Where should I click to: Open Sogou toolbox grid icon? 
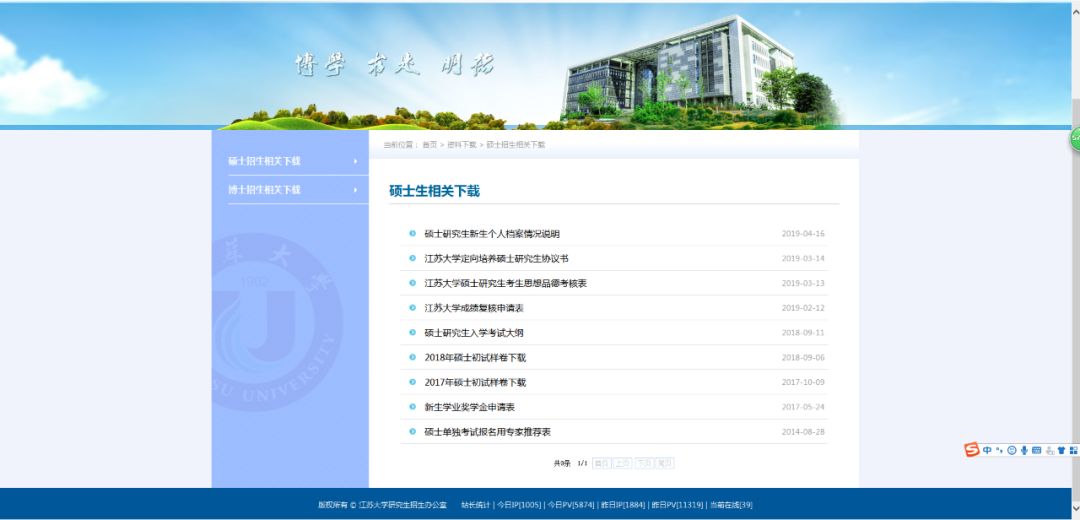(x=1073, y=450)
